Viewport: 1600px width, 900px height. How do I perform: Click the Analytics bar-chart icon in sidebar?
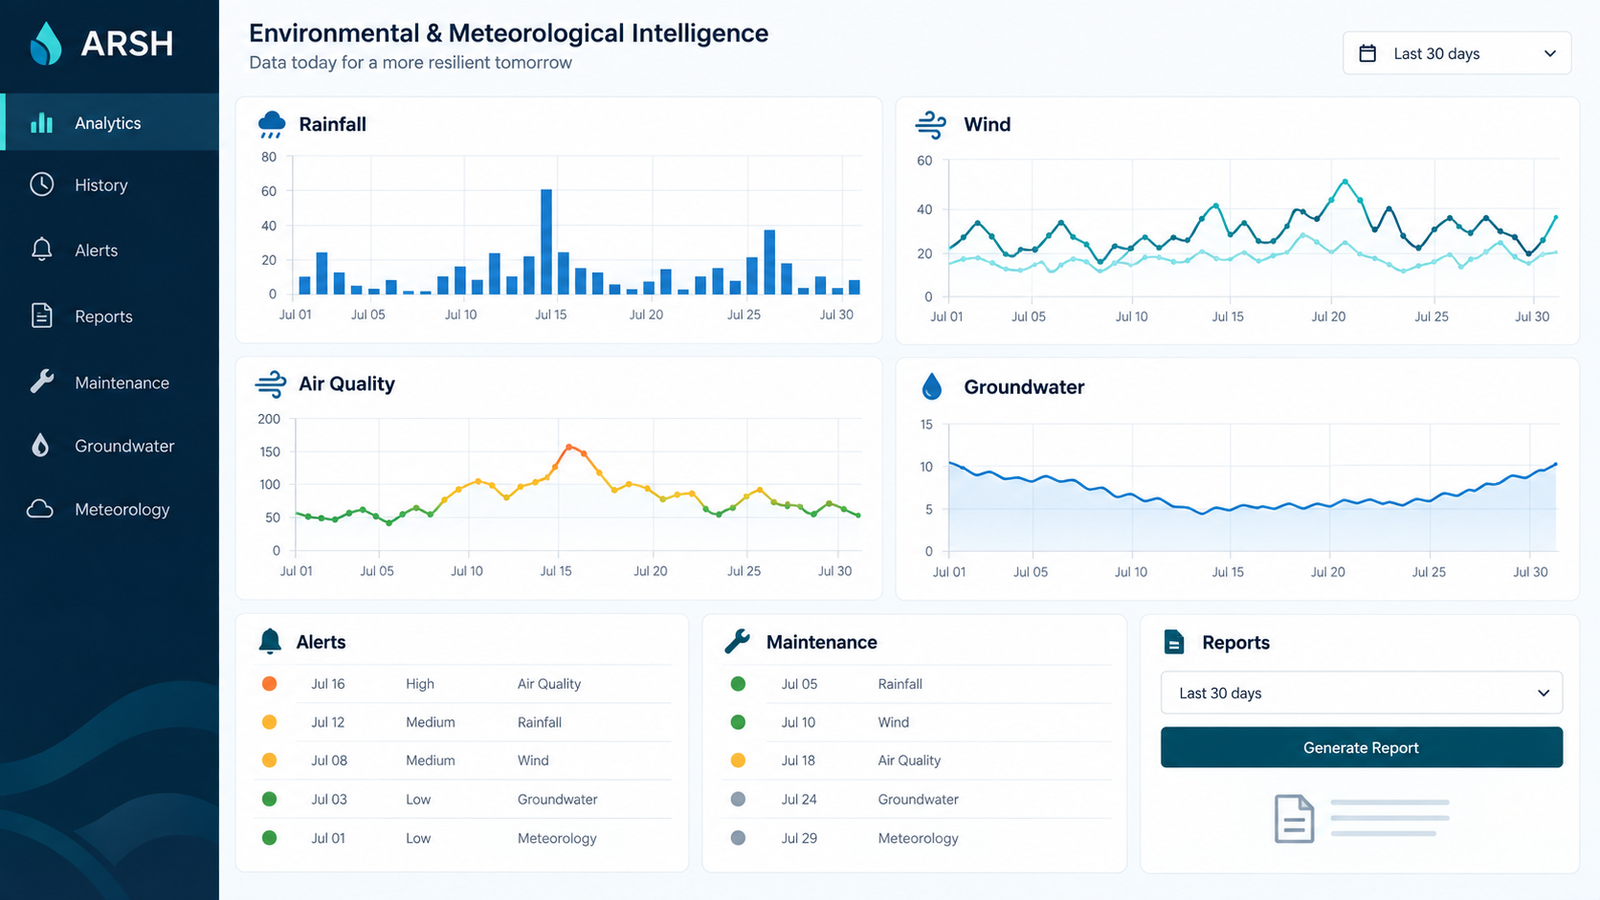click(41, 123)
